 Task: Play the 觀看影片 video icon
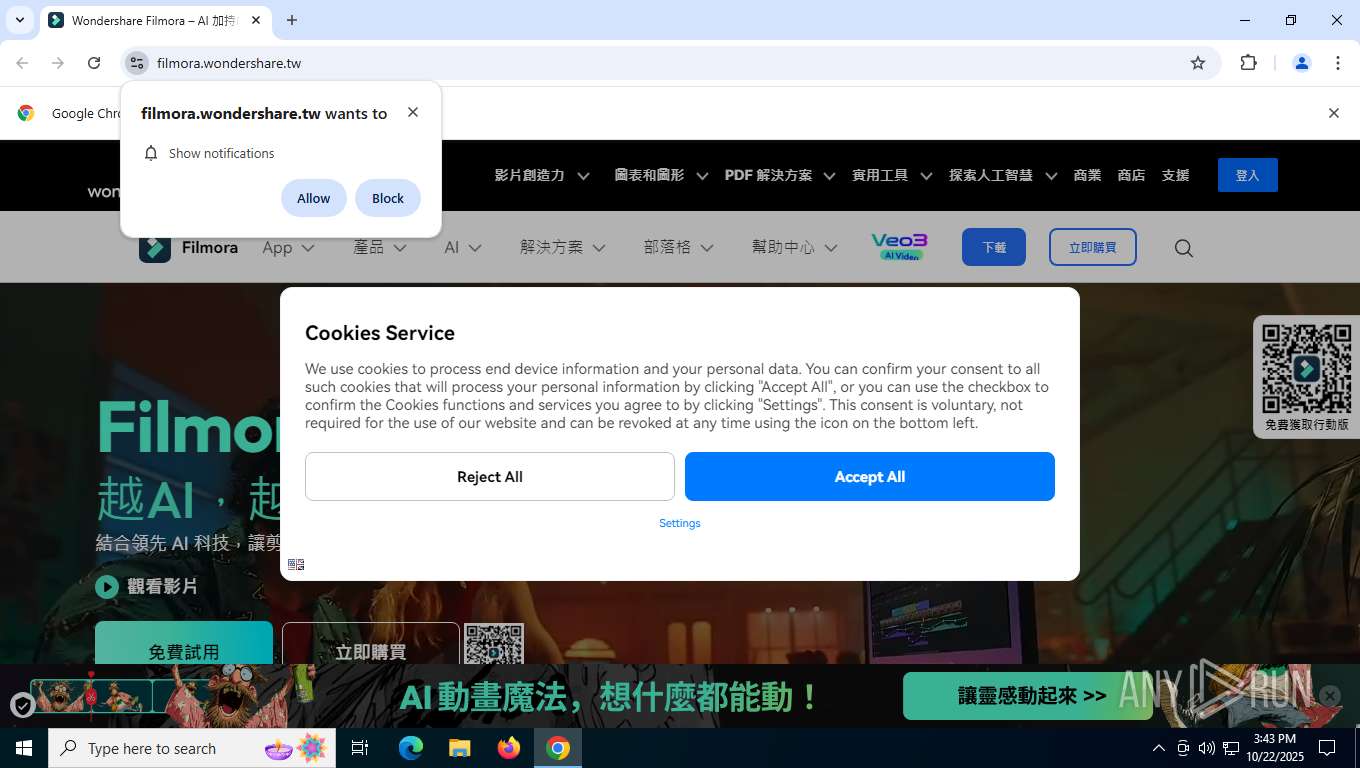click(x=107, y=586)
